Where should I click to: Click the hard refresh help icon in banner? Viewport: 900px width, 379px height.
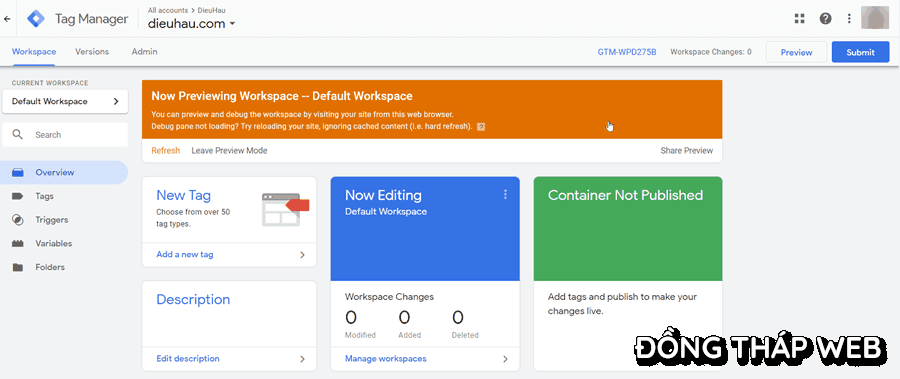(x=481, y=127)
